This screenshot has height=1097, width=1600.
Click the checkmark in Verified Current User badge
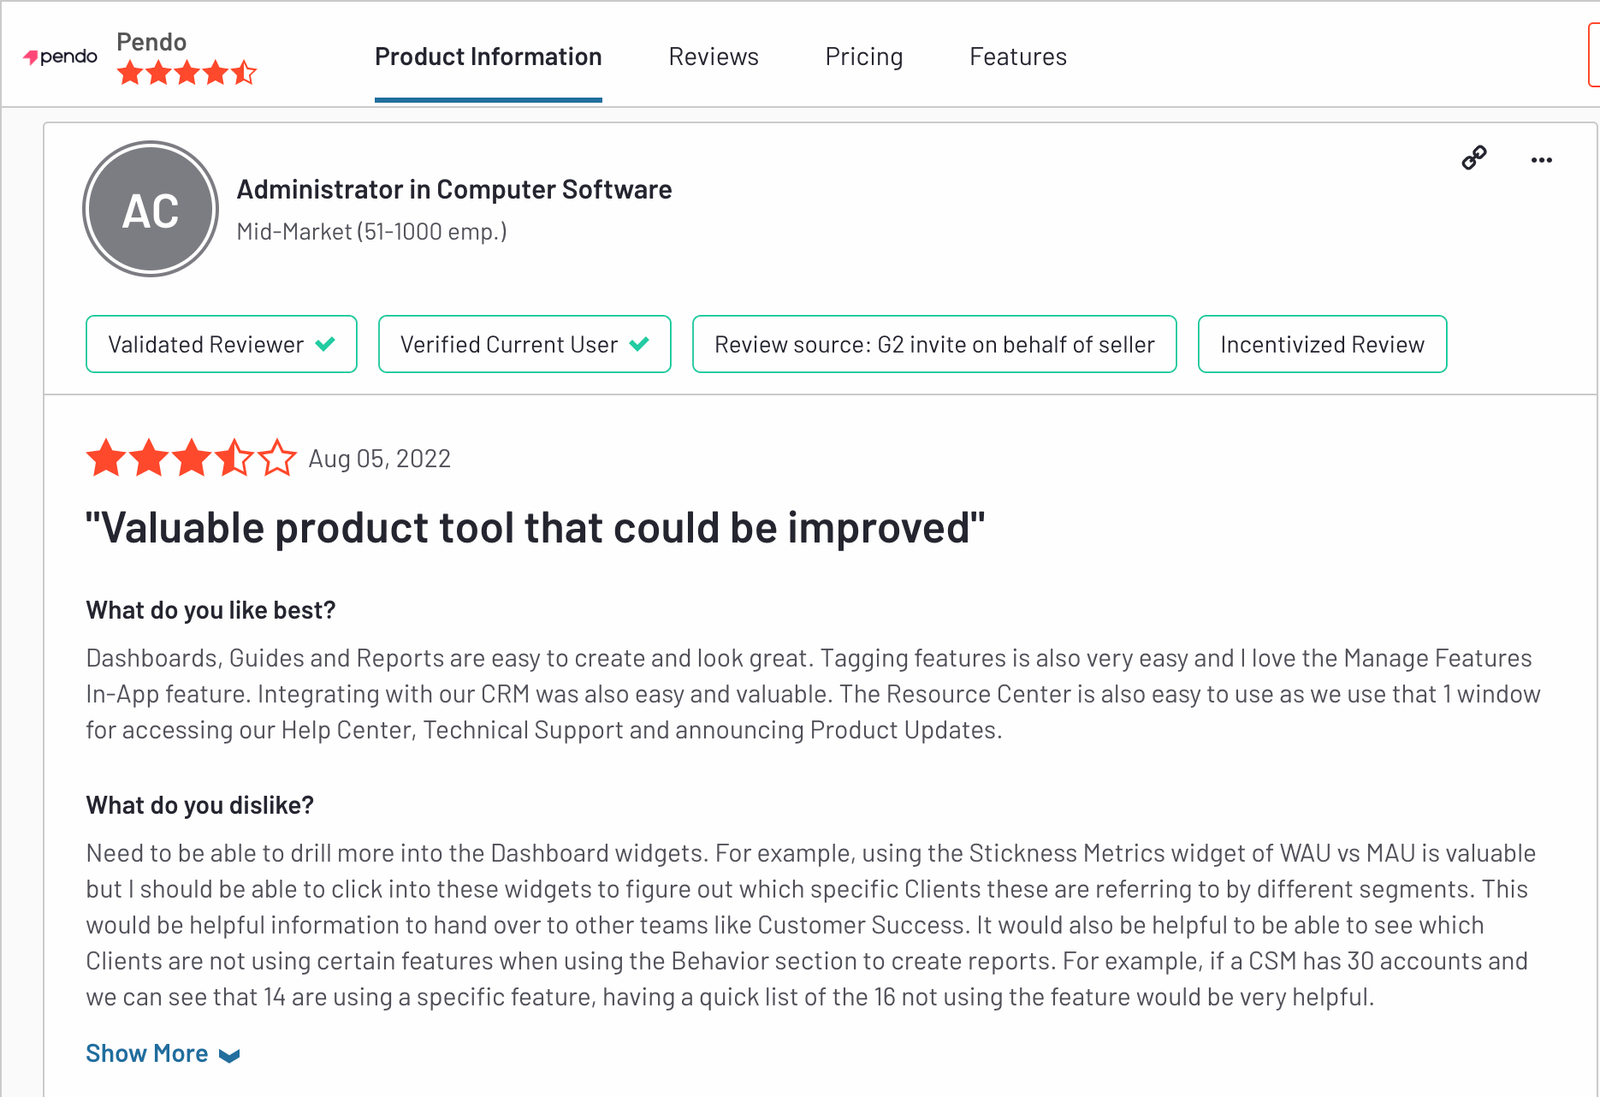[x=639, y=344]
